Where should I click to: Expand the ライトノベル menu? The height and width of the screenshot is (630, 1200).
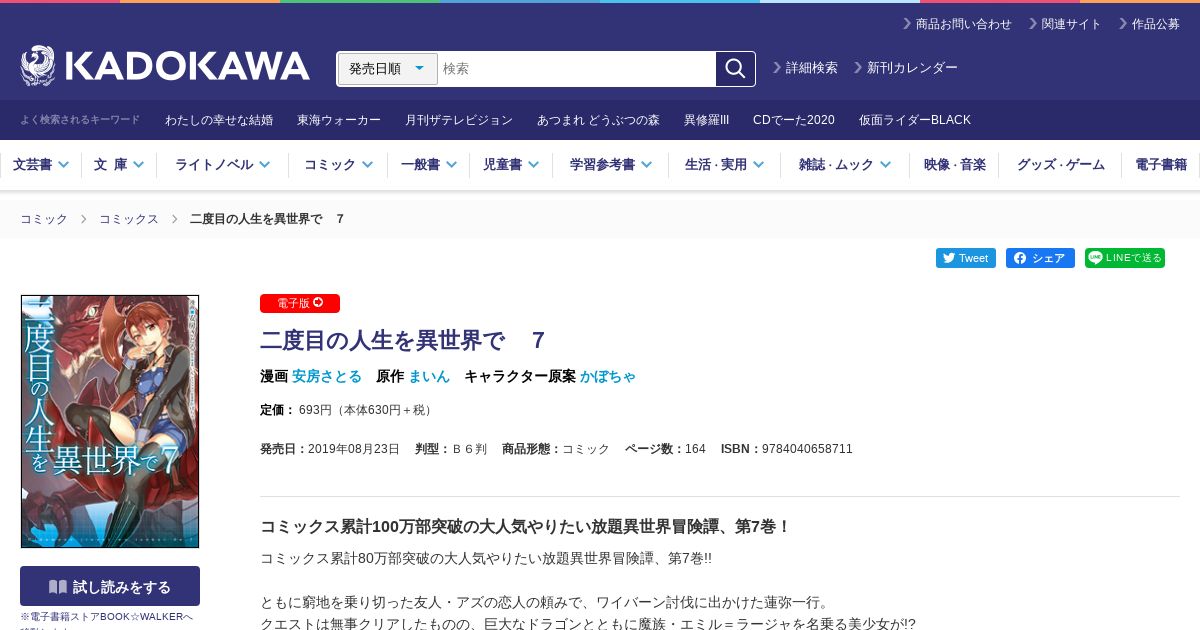(x=222, y=165)
